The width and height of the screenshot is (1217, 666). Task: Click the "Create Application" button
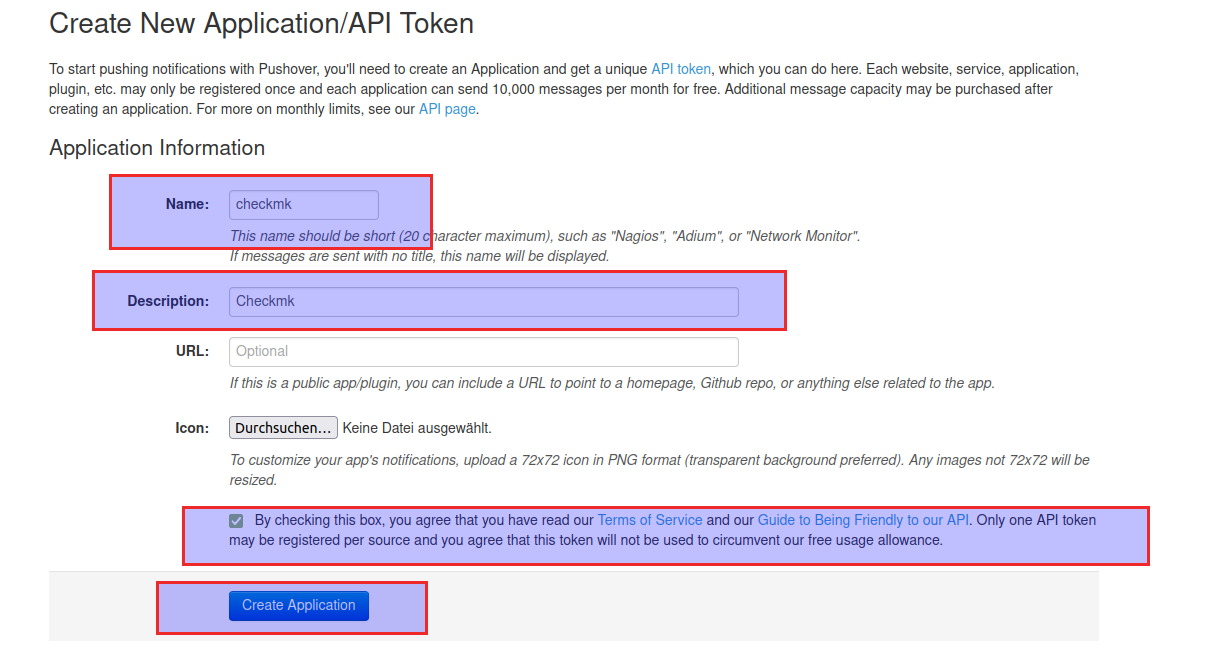pos(299,605)
